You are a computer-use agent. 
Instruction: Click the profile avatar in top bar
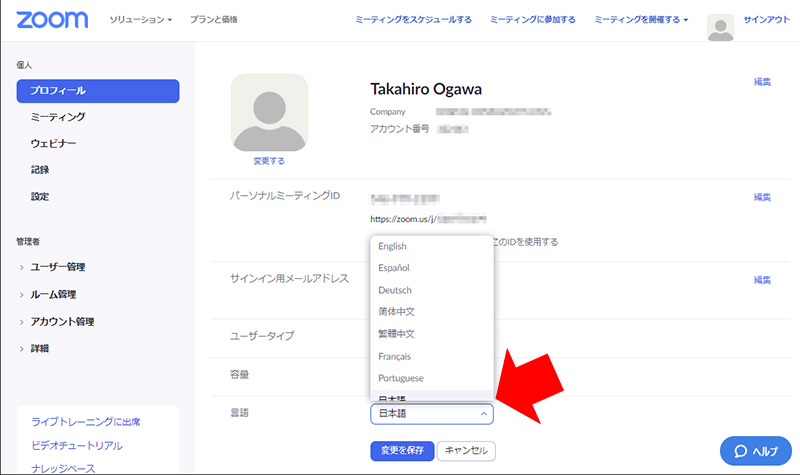click(720, 28)
